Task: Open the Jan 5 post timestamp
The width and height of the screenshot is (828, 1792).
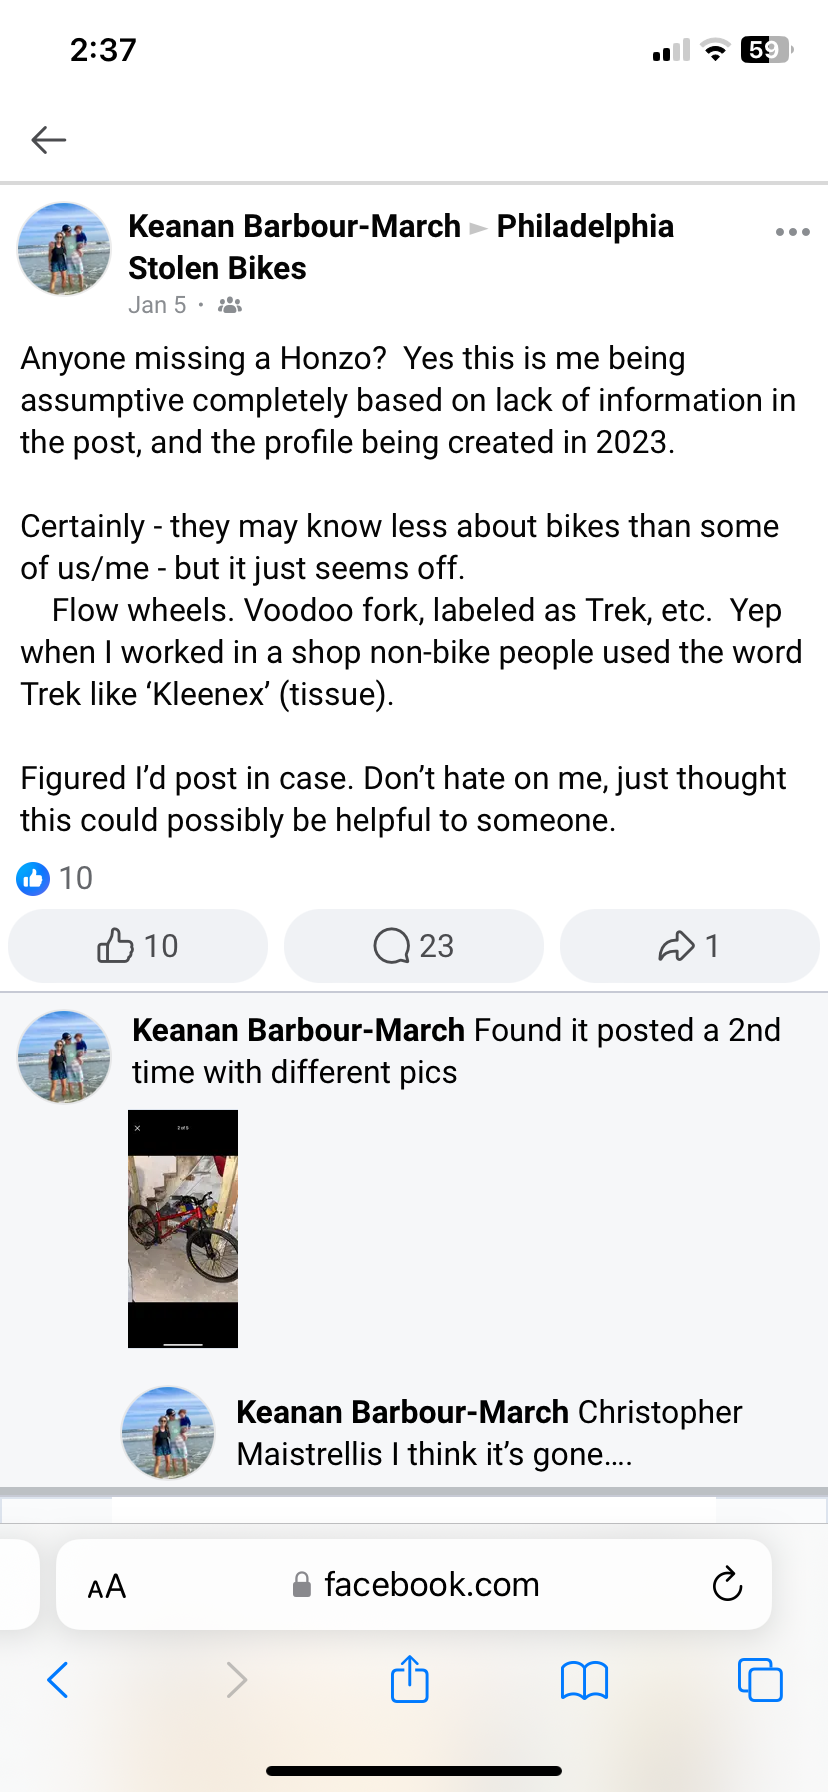Action: [x=157, y=304]
